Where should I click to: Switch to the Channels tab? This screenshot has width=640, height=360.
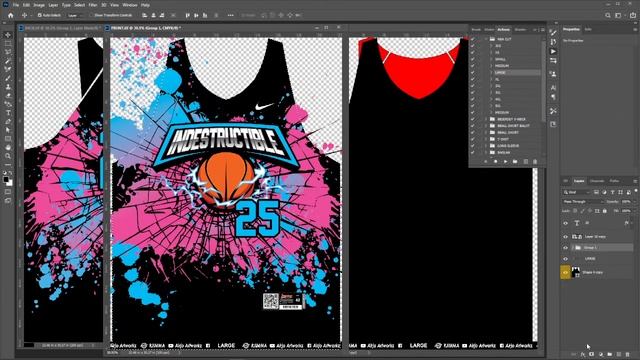[x=597, y=181]
